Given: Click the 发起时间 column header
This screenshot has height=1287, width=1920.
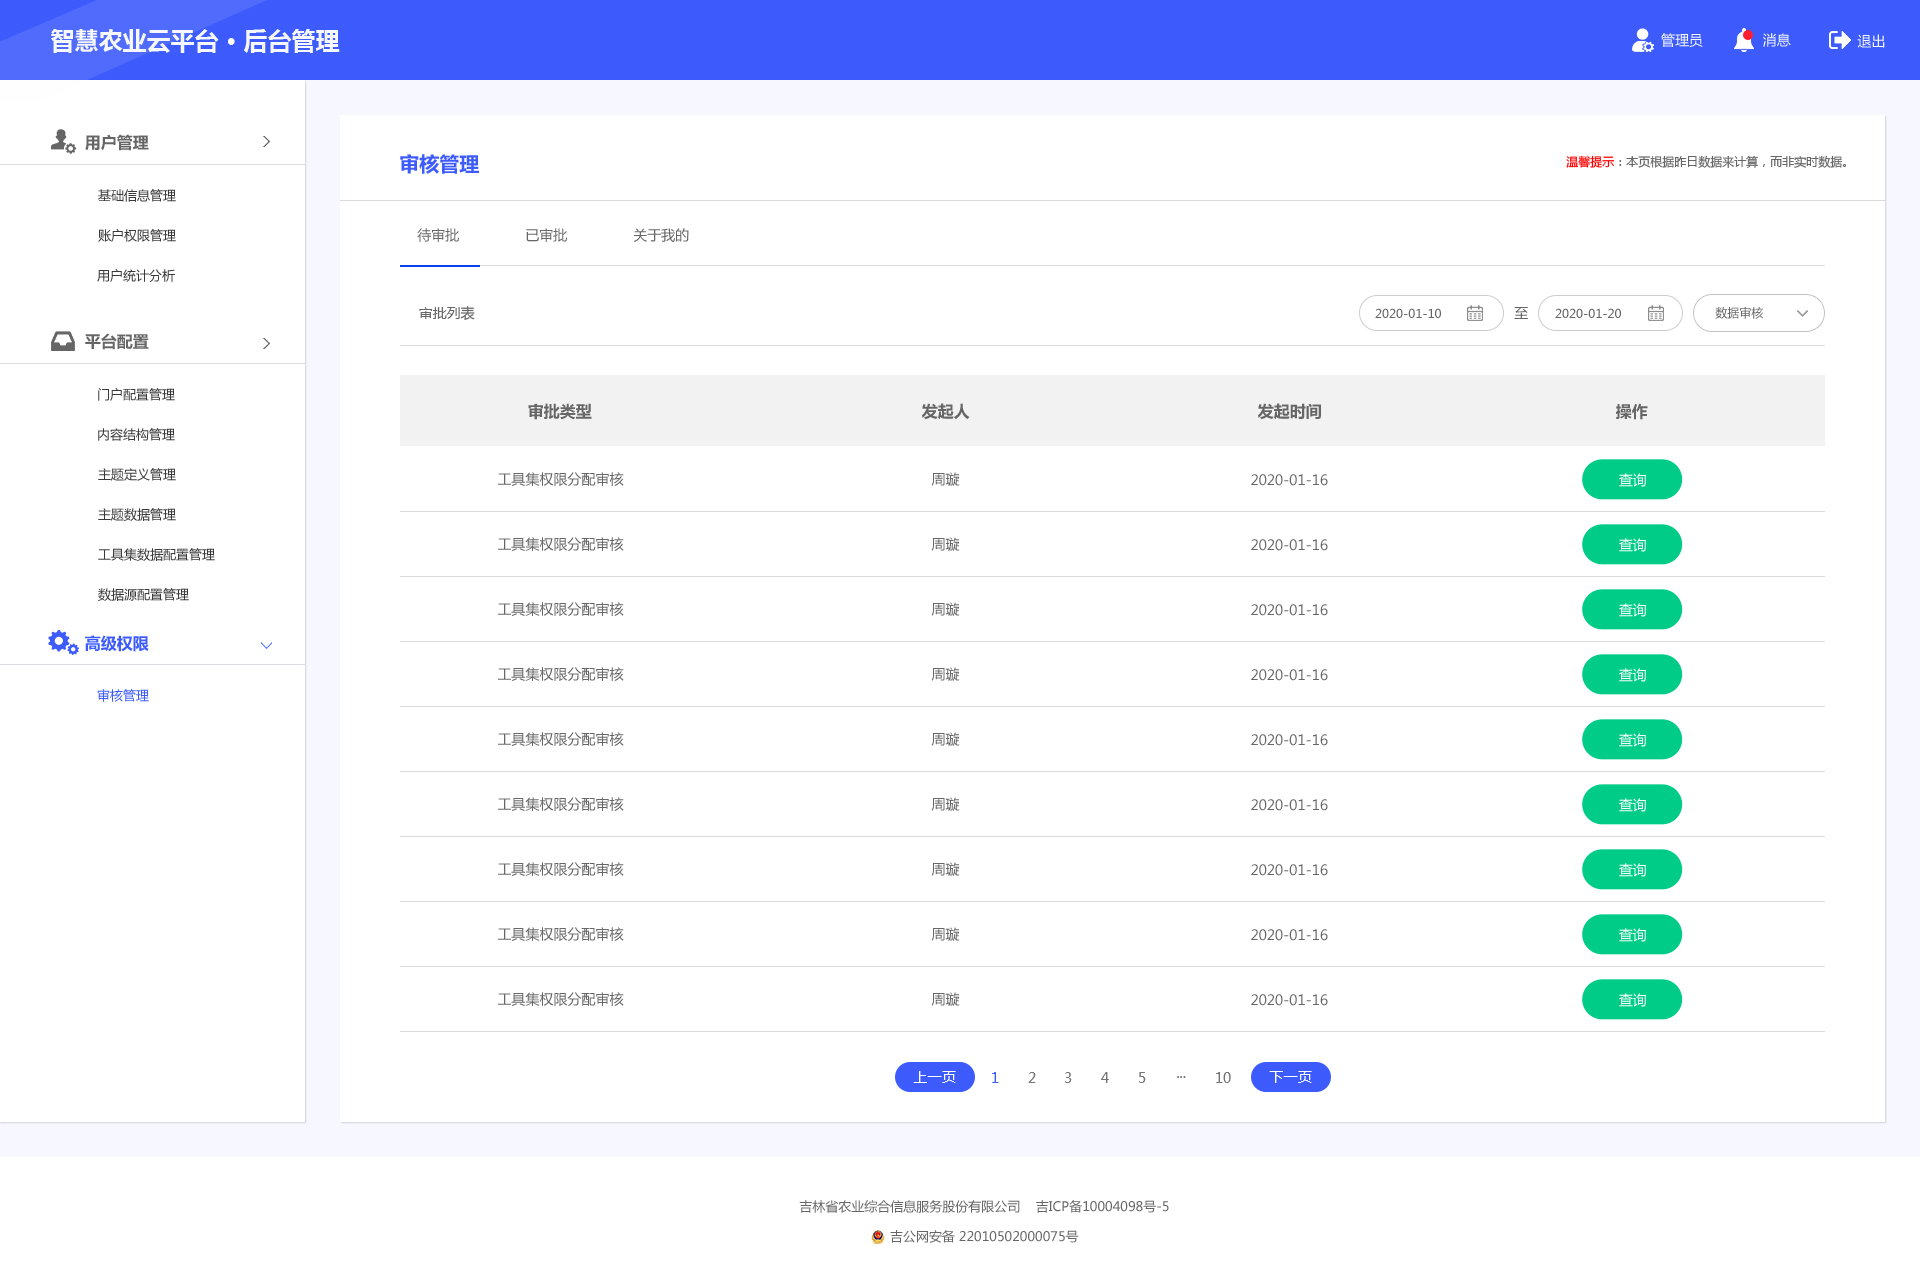Looking at the screenshot, I should [1289, 411].
